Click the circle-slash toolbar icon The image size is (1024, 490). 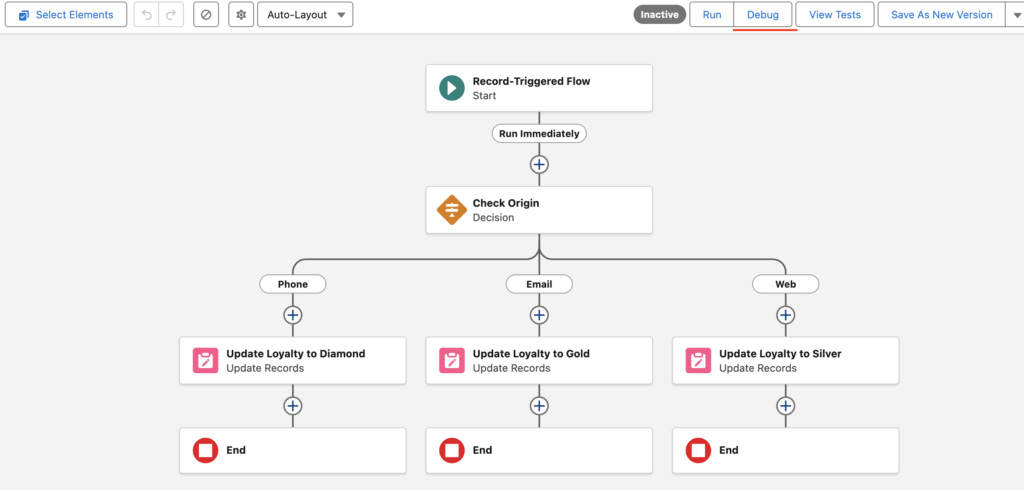click(206, 14)
